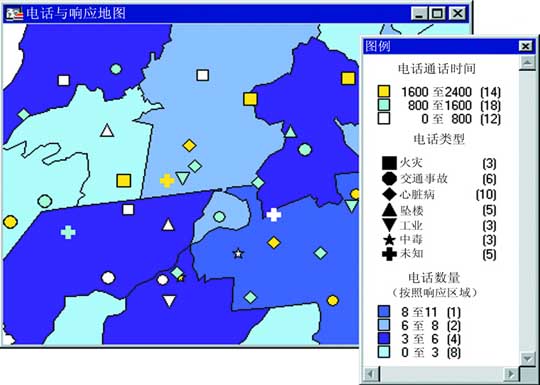Click the 电话数量 legend heading
Viewport: 540px width, 385px height.
pos(434,278)
